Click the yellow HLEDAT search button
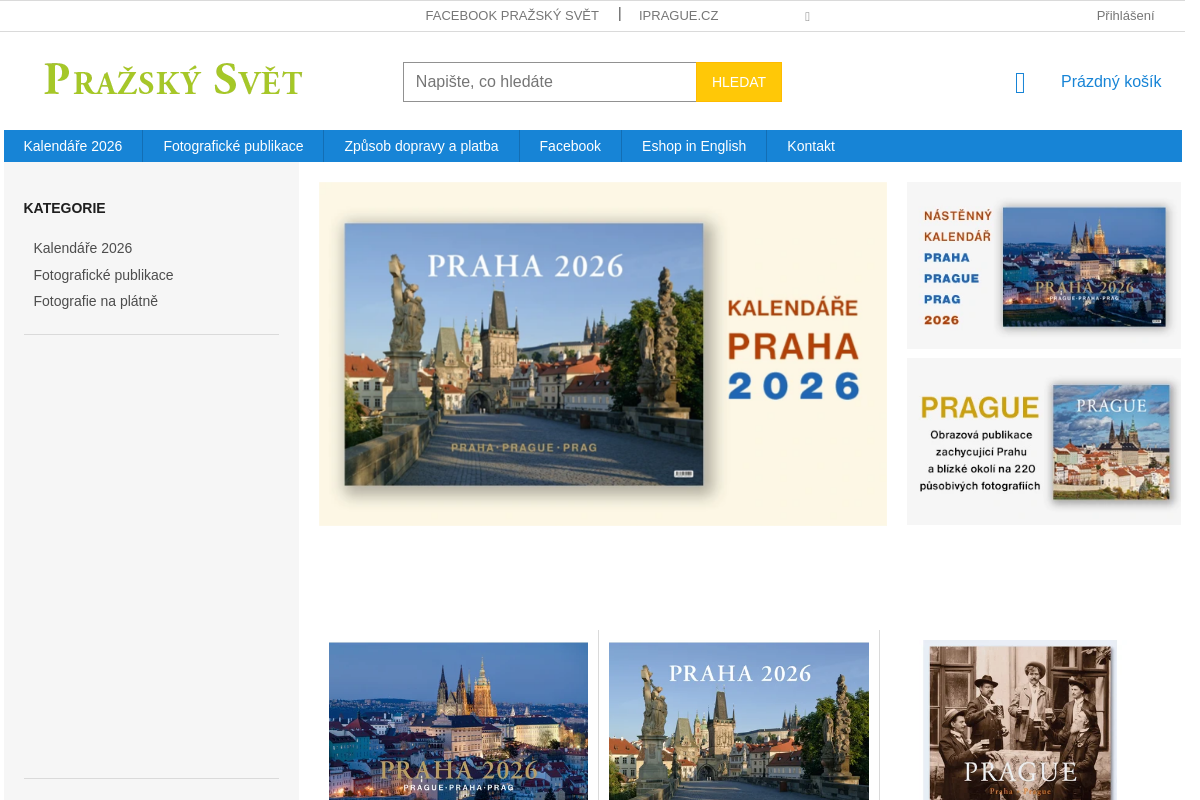The height and width of the screenshot is (800, 1200). point(739,82)
